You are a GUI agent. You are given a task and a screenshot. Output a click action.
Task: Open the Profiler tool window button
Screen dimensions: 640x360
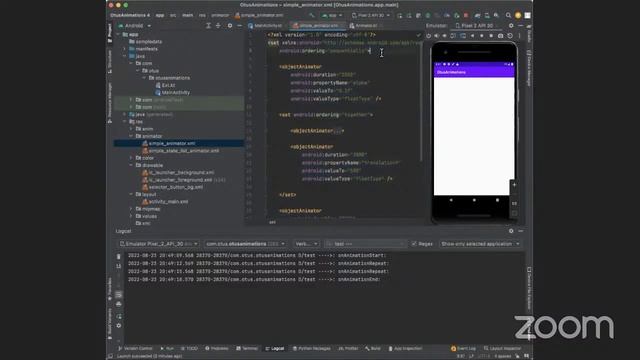click(x=348, y=348)
